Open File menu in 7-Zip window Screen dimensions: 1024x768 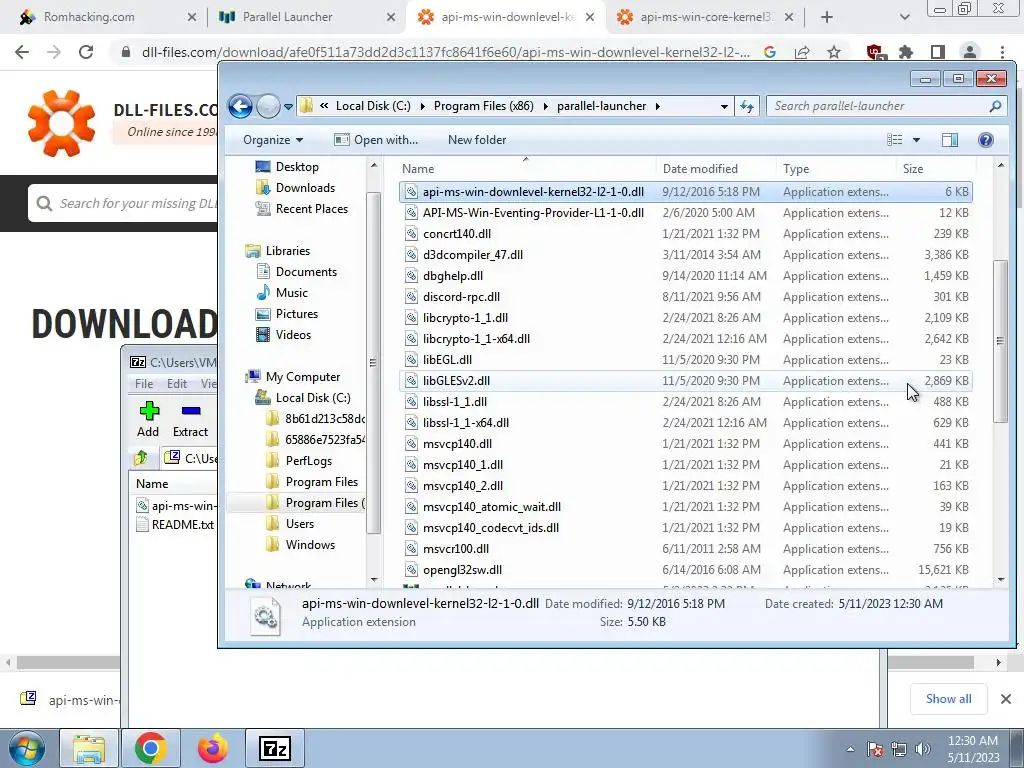pyautogui.click(x=144, y=383)
